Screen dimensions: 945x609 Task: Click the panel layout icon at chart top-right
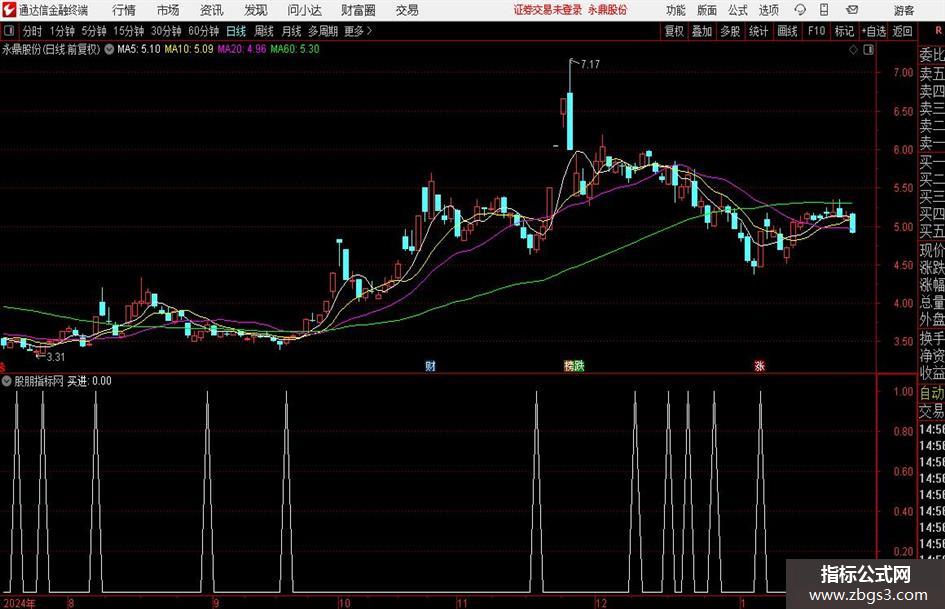(868, 50)
